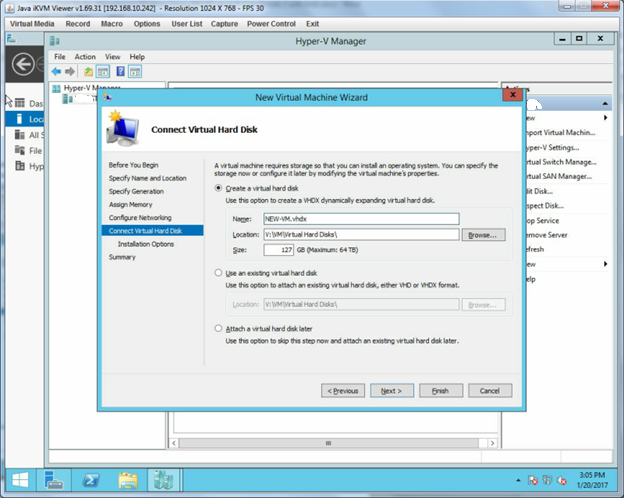Open the Action menu in Hyper-V Manager
This screenshot has height=498, width=624.
[x=85, y=57]
